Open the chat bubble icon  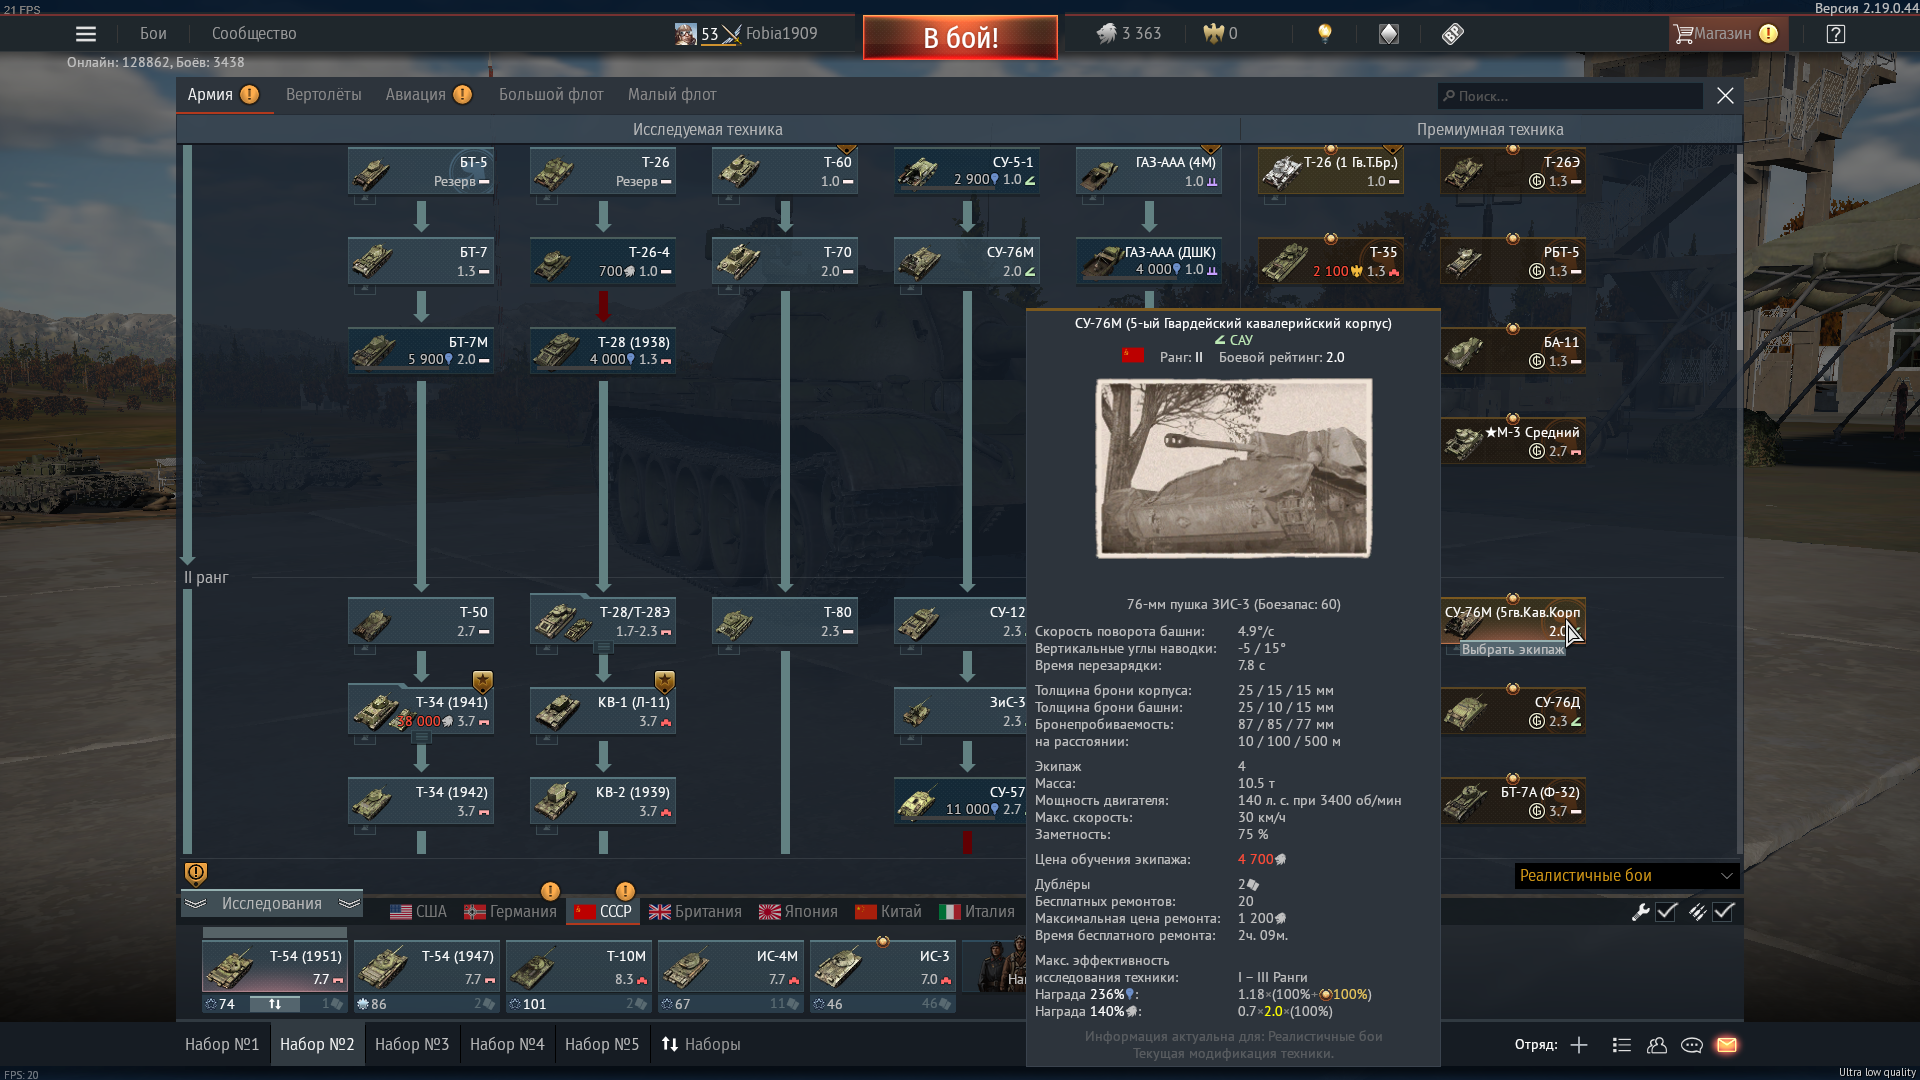pyautogui.click(x=1692, y=1045)
